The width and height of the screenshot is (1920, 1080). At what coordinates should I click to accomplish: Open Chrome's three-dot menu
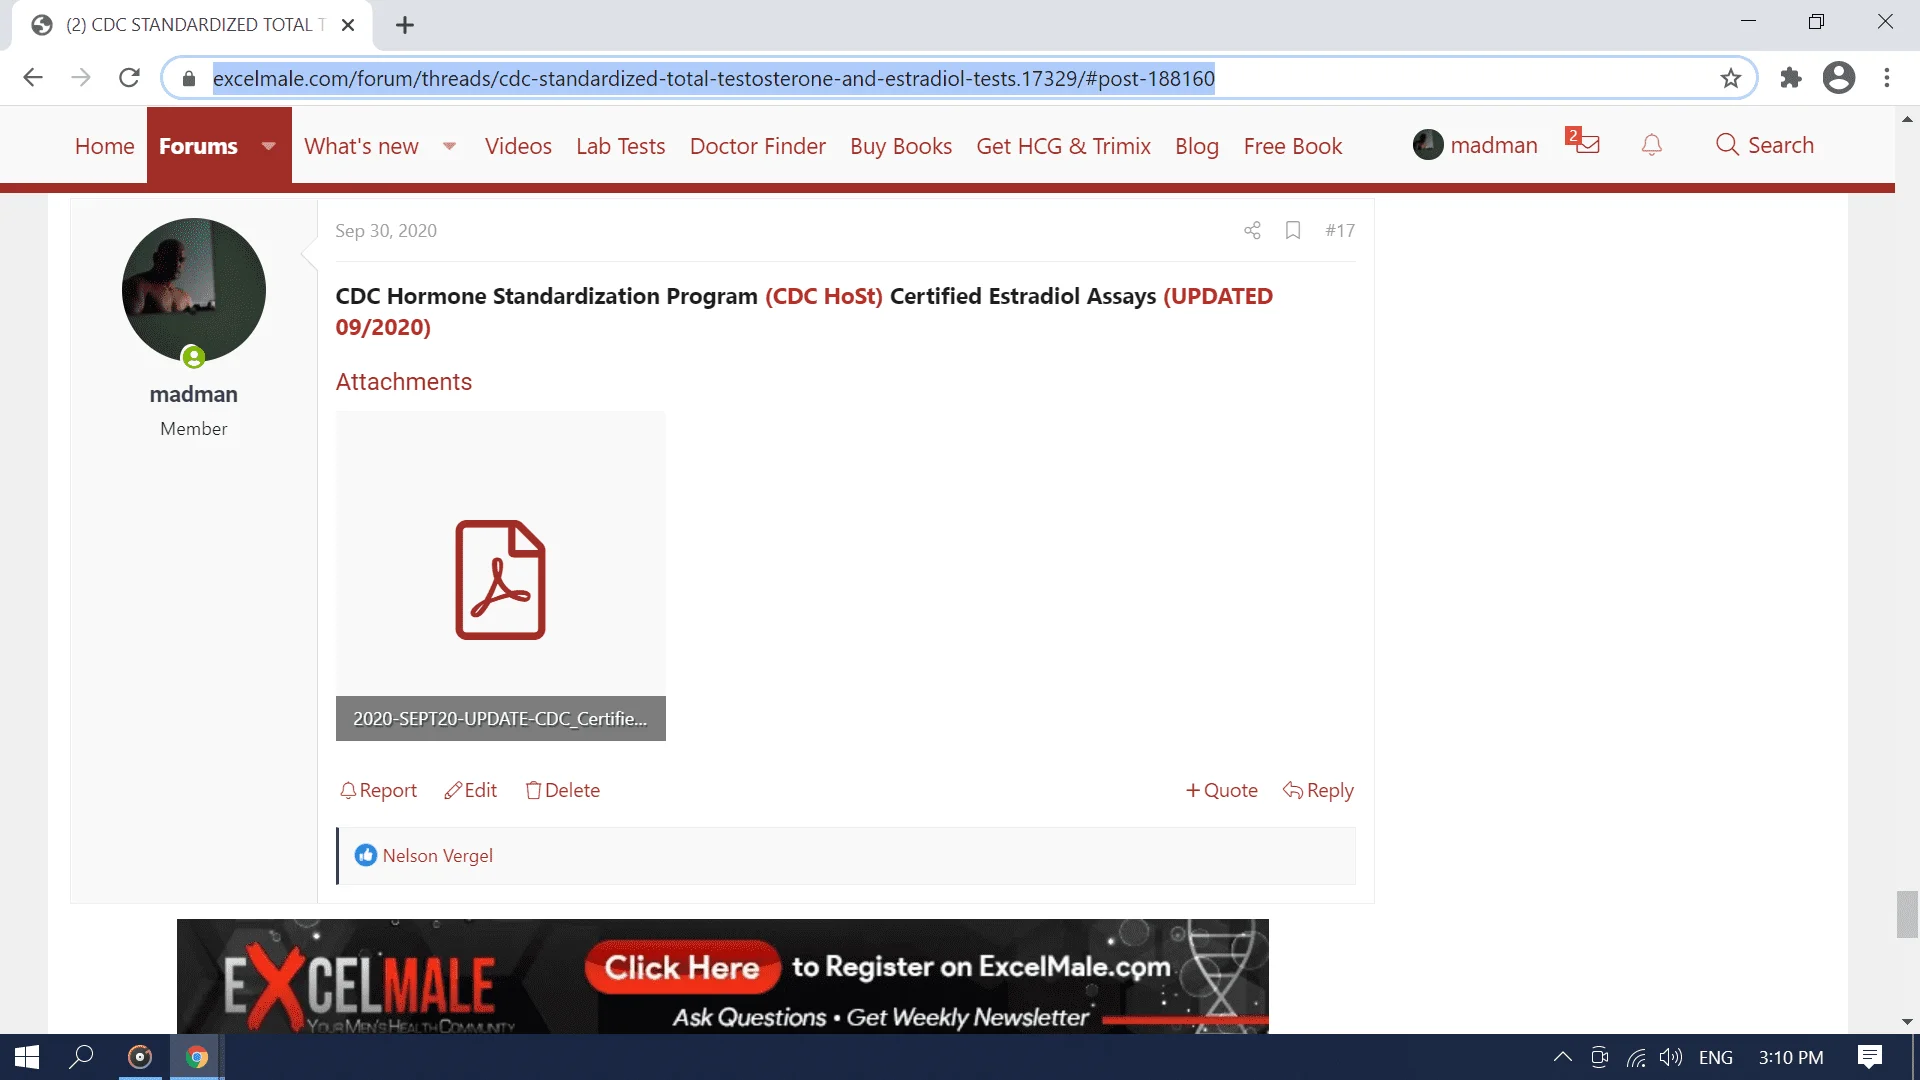tap(1887, 78)
